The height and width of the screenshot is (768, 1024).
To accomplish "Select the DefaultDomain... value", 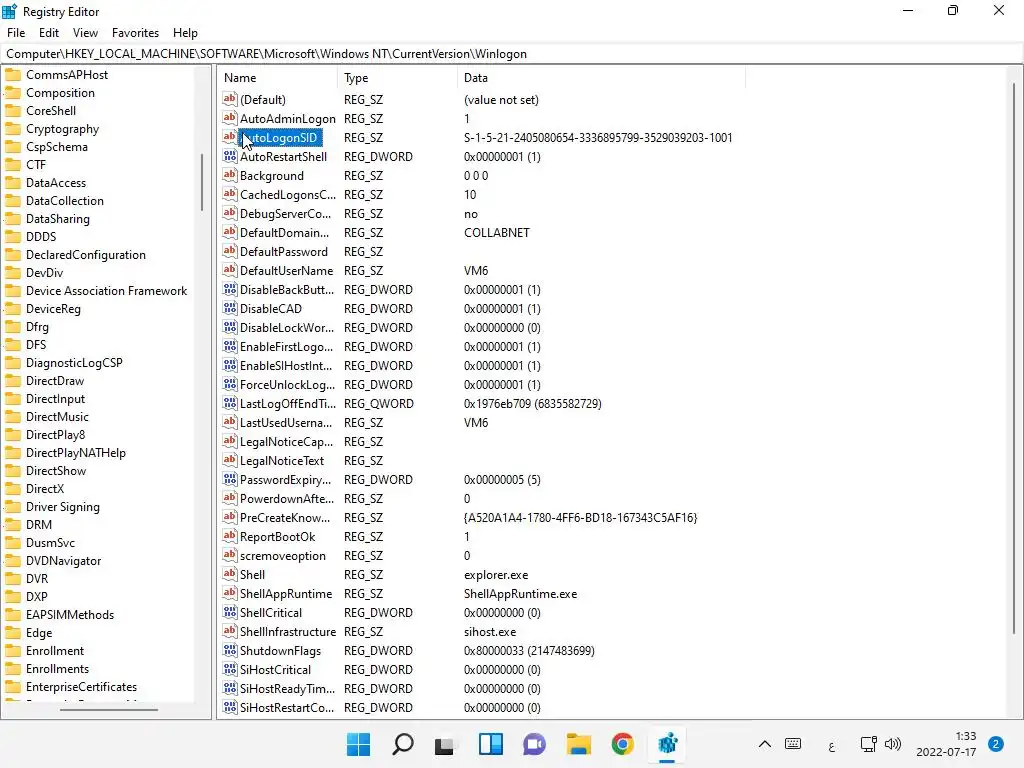I will click(x=284, y=232).
